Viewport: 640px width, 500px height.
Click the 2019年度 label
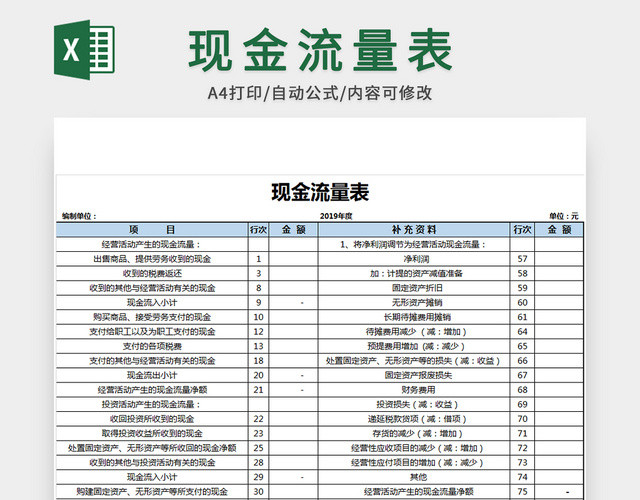click(x=336, y=216)
